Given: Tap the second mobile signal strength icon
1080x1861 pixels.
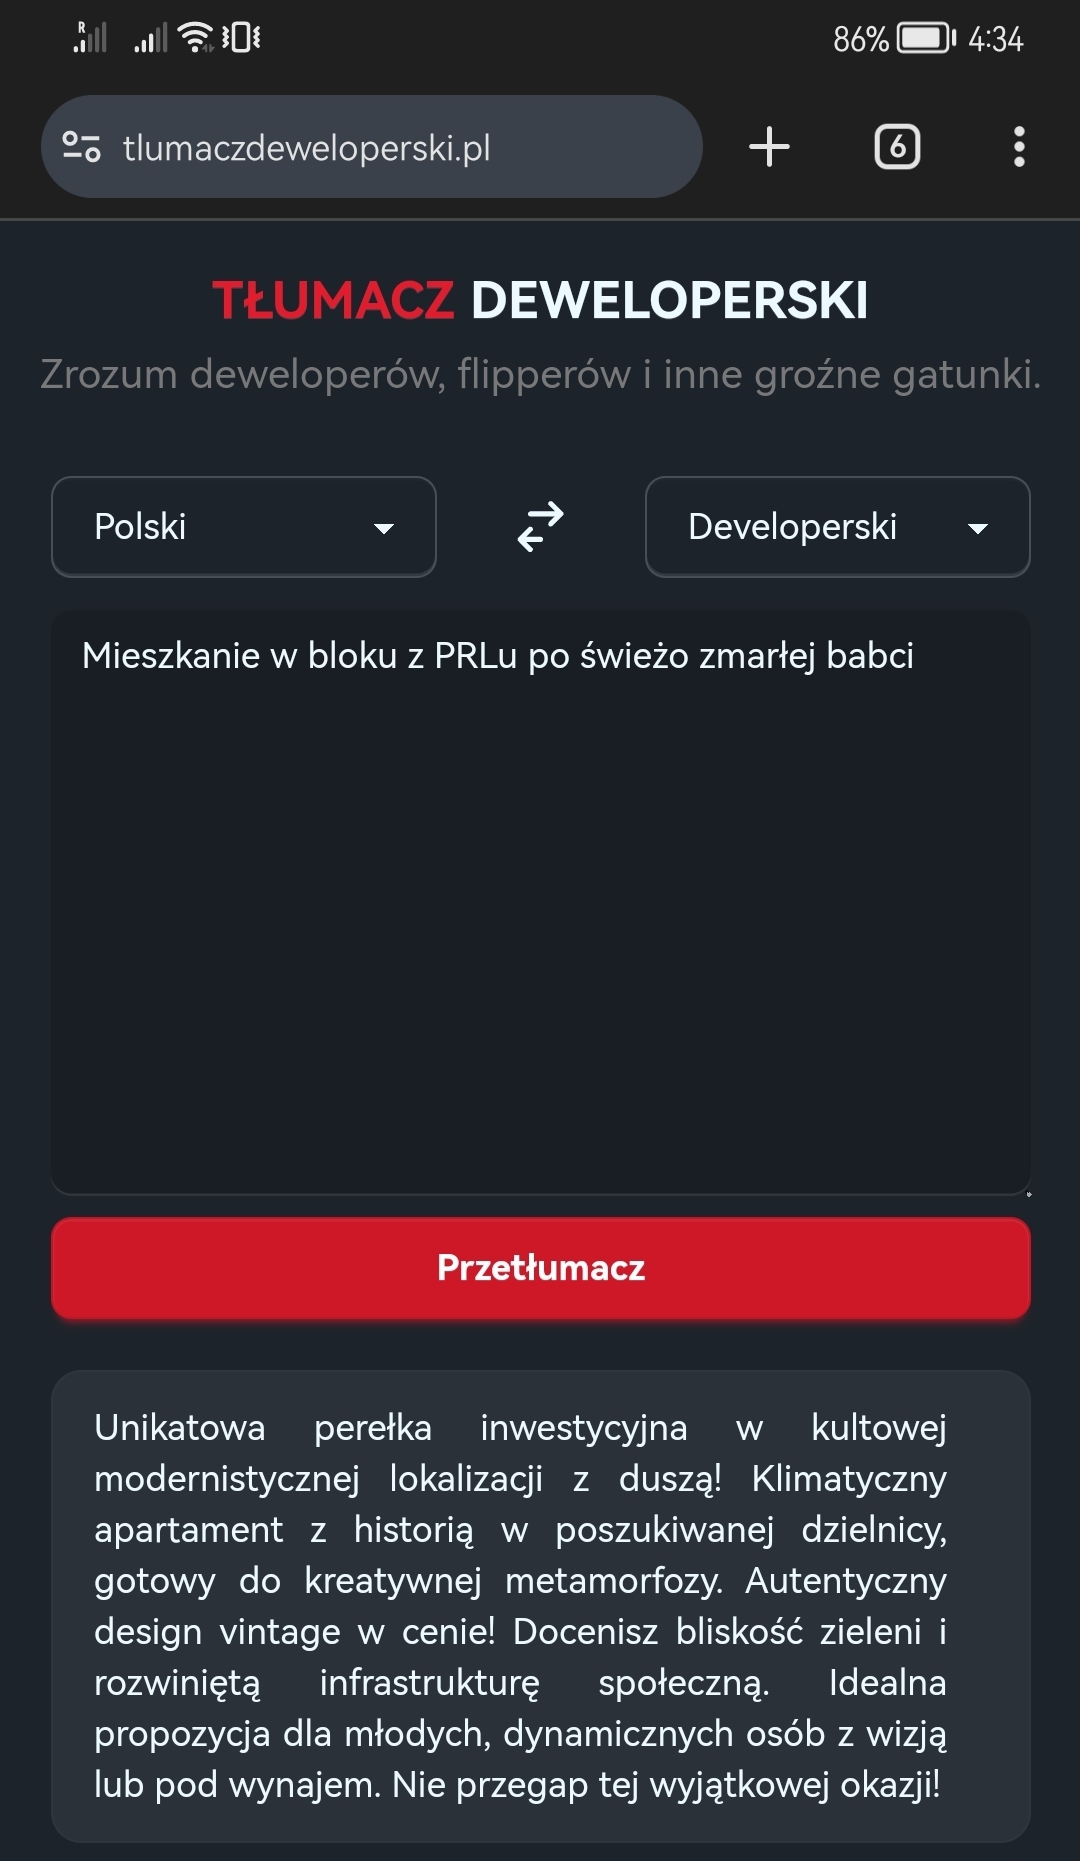Looking at the screenshot, I should [151, 39].
